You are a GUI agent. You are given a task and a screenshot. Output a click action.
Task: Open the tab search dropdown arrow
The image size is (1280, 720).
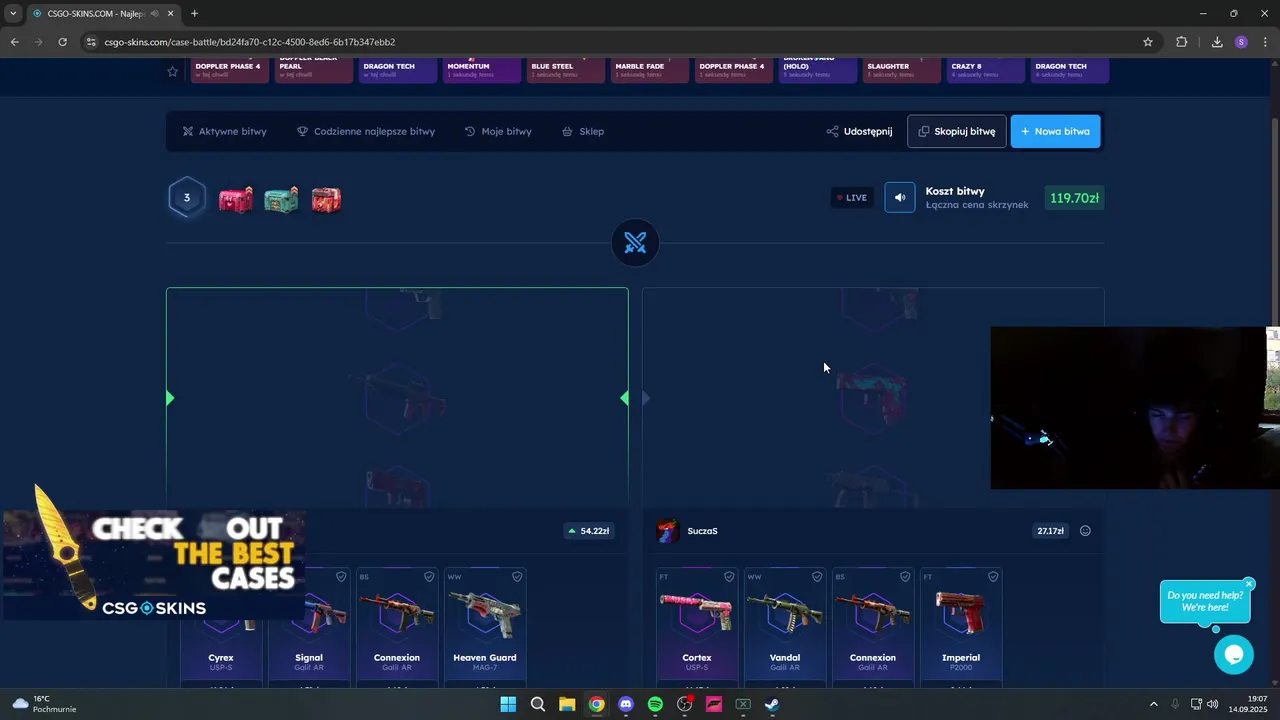pyautogui.click(x=13, y=14)
